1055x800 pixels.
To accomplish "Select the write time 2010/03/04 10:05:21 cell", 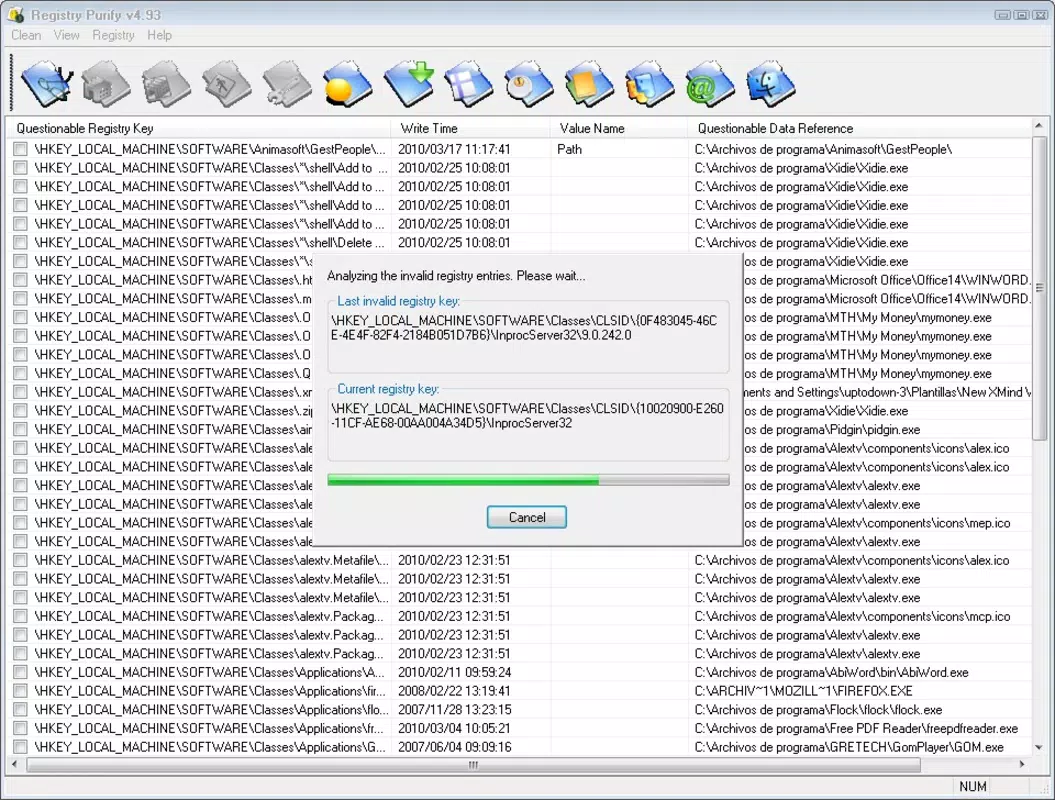I will click(x=454, y=728).
